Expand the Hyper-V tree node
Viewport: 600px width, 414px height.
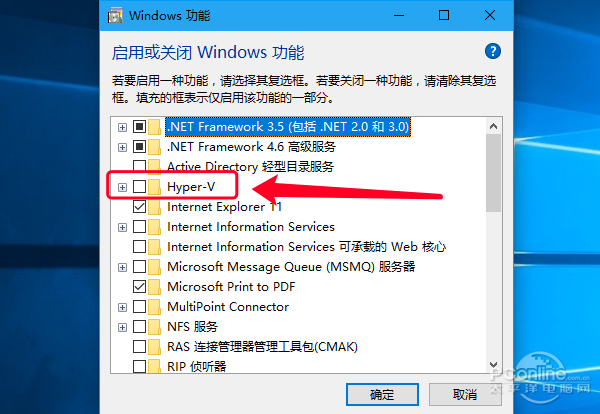tap(122, 187)
